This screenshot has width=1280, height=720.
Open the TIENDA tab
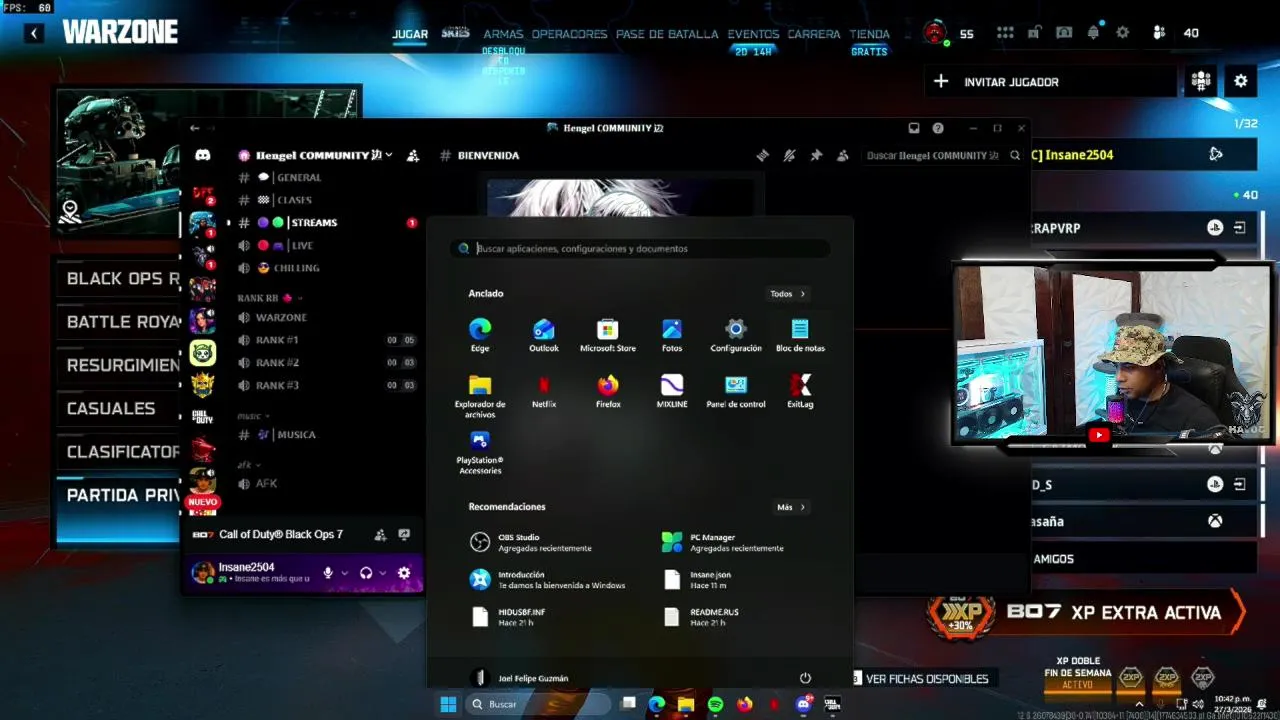(x=869, y=34)
